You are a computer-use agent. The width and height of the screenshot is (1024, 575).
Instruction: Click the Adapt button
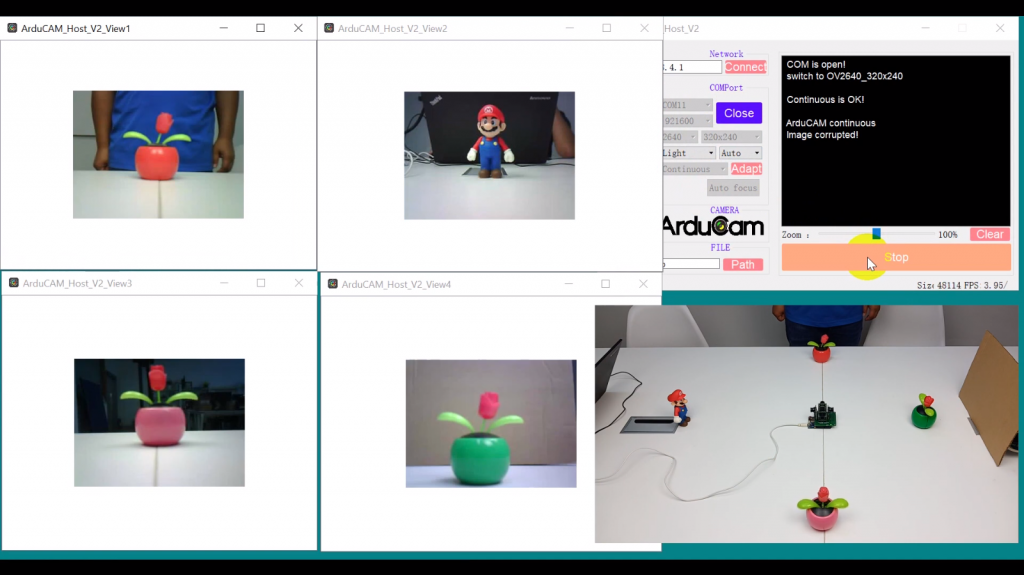point(746,169)
